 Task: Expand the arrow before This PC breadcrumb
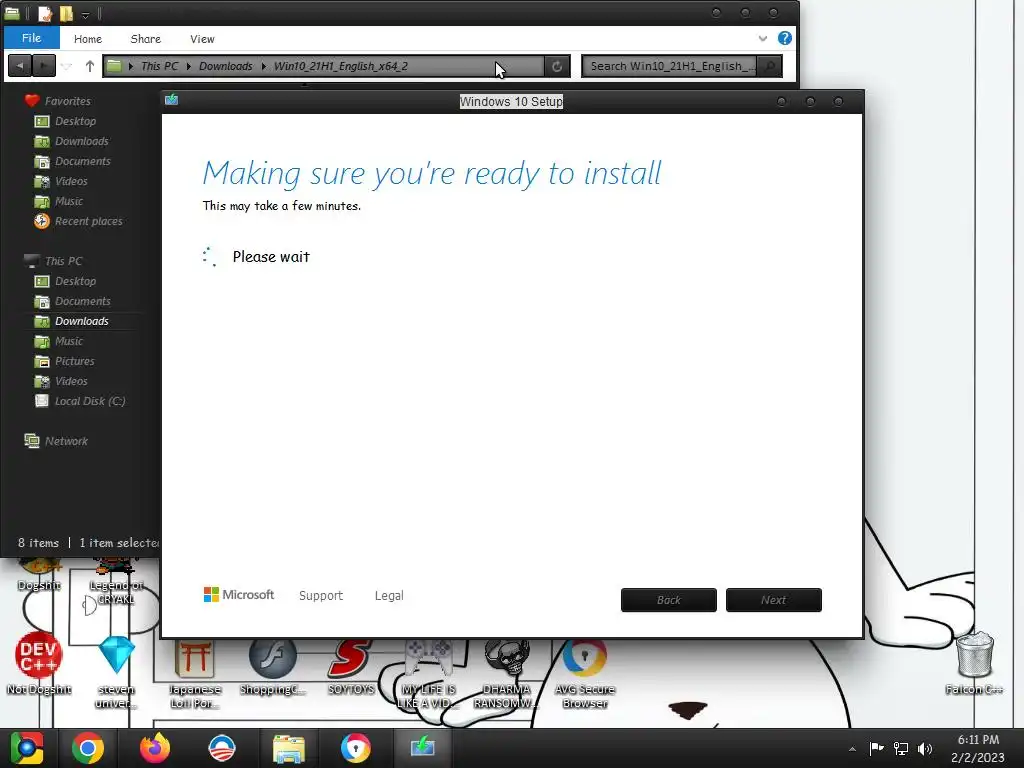(131, 66)
